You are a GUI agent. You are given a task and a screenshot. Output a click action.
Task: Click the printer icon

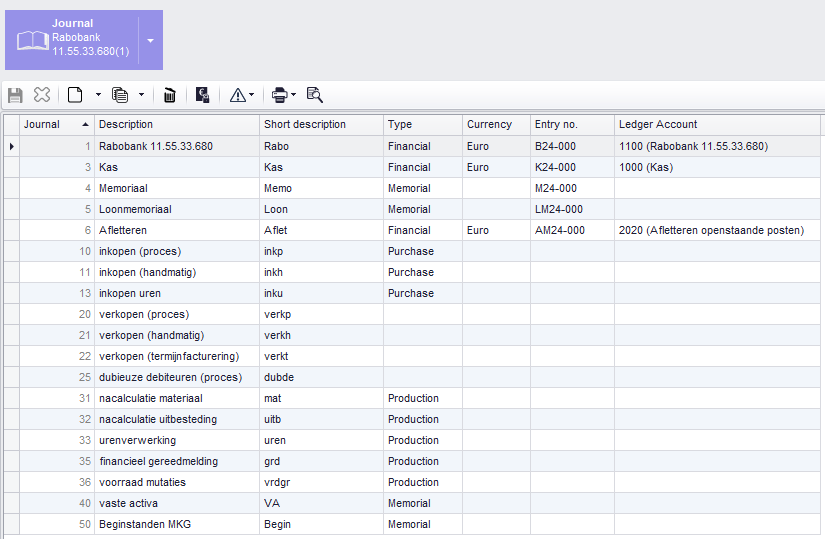tap(279, 95)
